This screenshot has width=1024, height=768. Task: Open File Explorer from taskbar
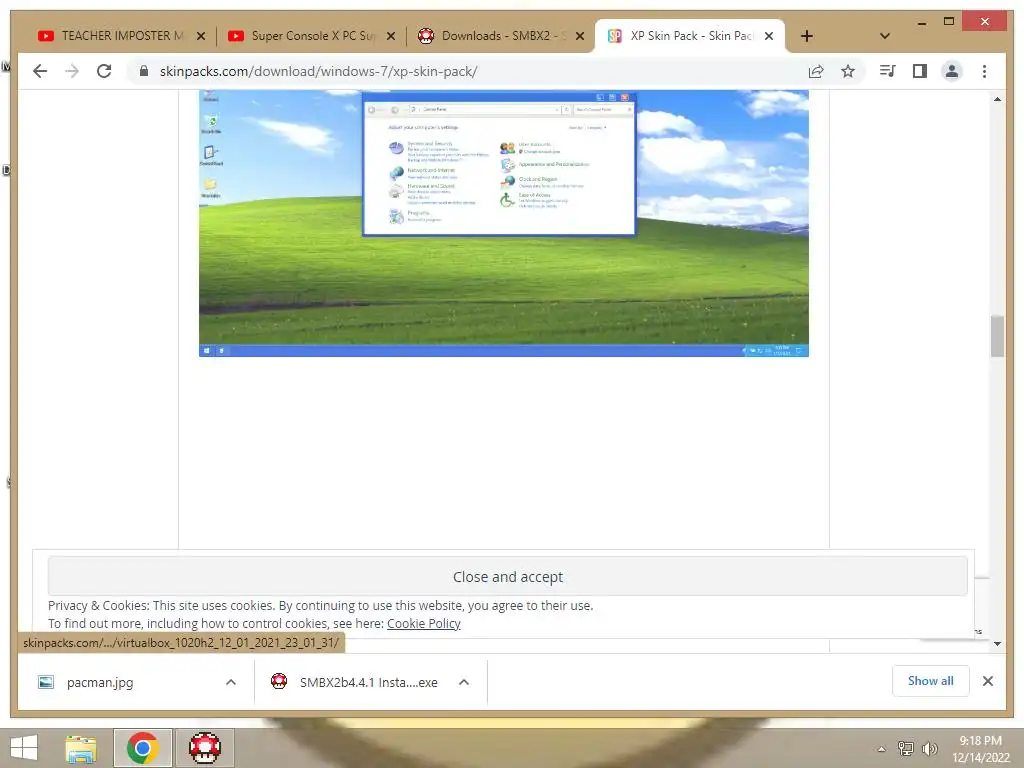pyautogui.click(x=81, y=748)
